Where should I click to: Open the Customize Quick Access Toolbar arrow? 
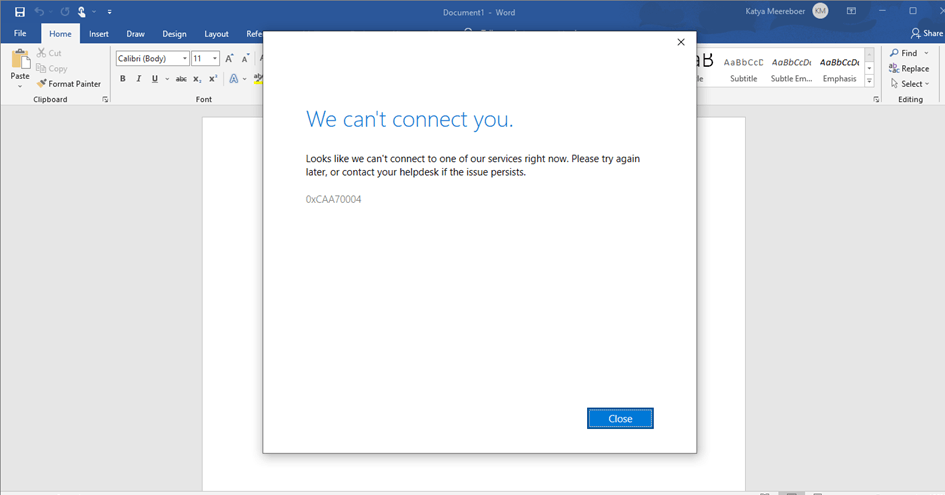click(109, 12)
